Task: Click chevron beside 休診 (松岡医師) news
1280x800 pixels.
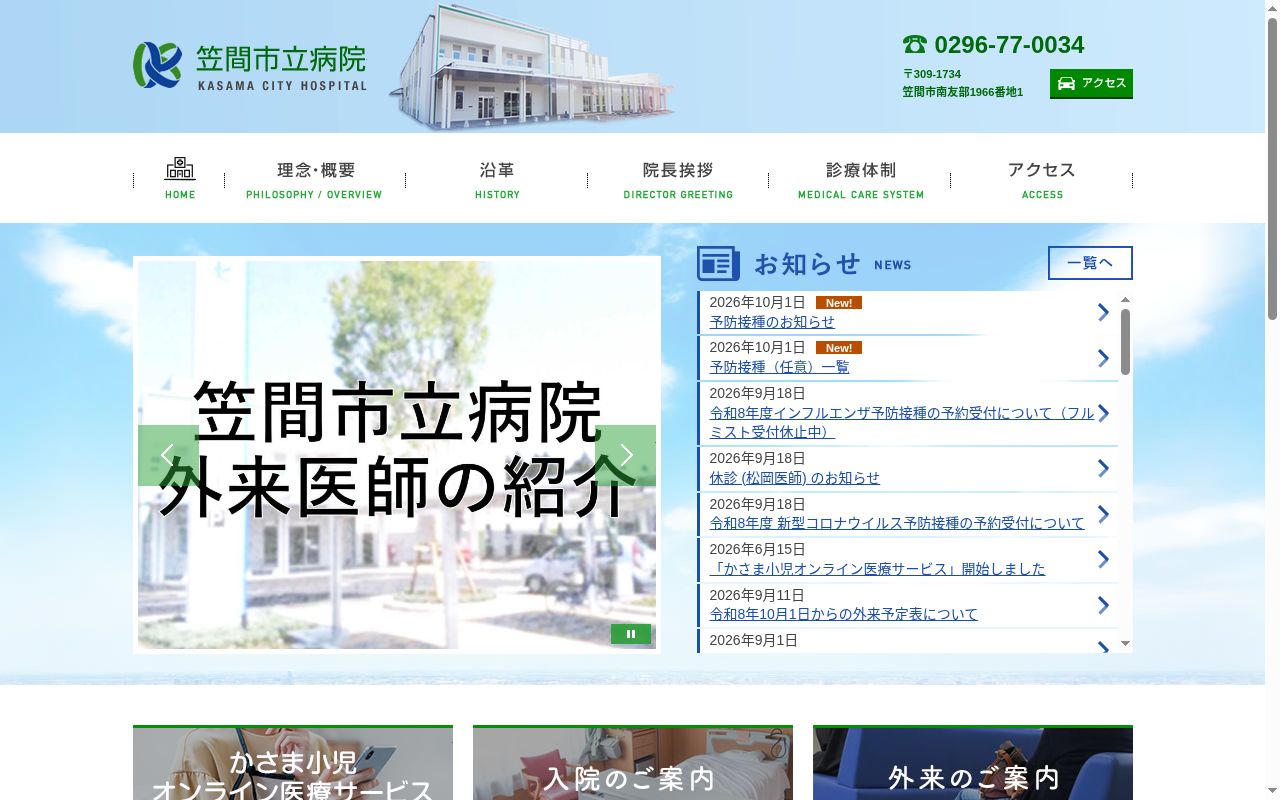Action: (1103, 468)
